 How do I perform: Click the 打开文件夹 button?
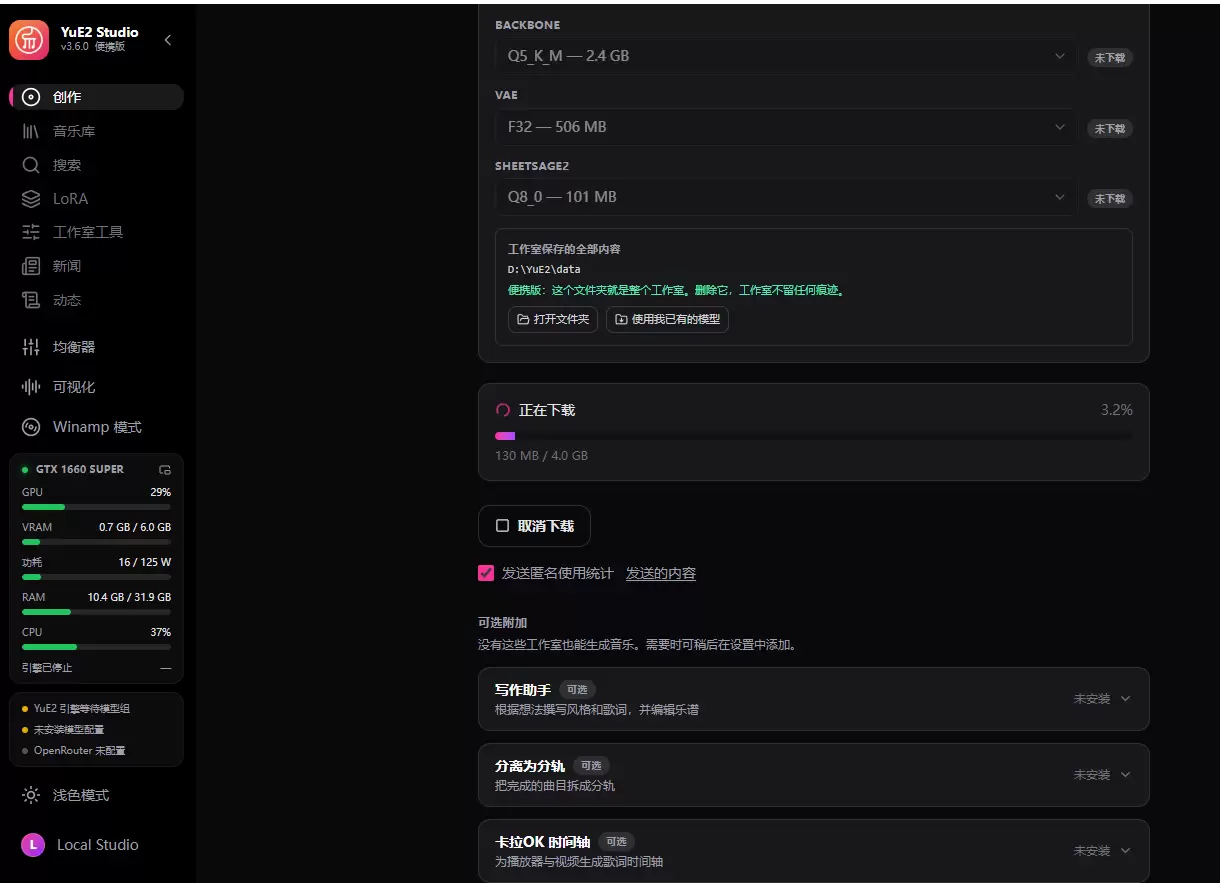coord(553,320)
